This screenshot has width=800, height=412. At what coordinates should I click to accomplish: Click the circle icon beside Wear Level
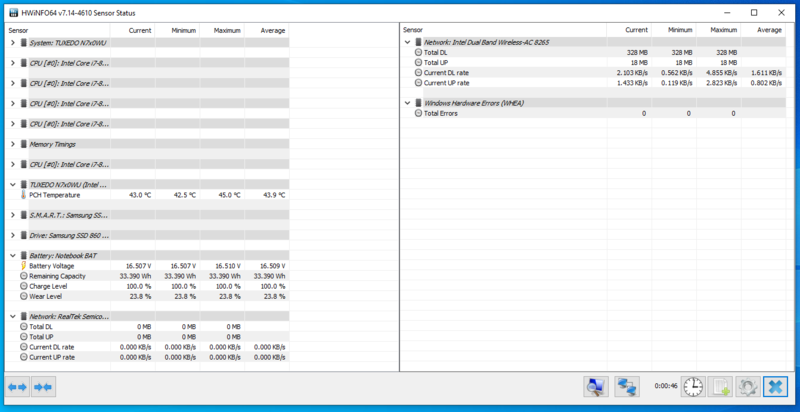(23, 296)
